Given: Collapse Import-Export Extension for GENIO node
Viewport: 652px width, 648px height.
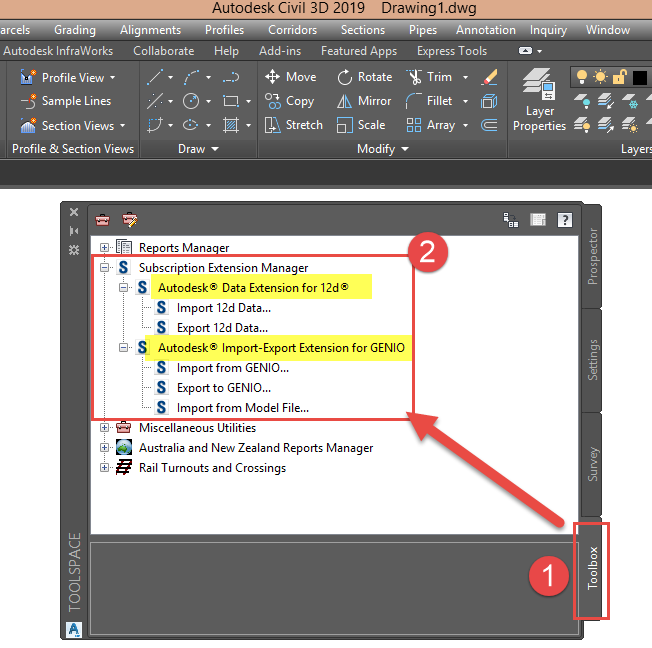Looking at the screenshot, I should pyautogui.click(x=123, y=348).
